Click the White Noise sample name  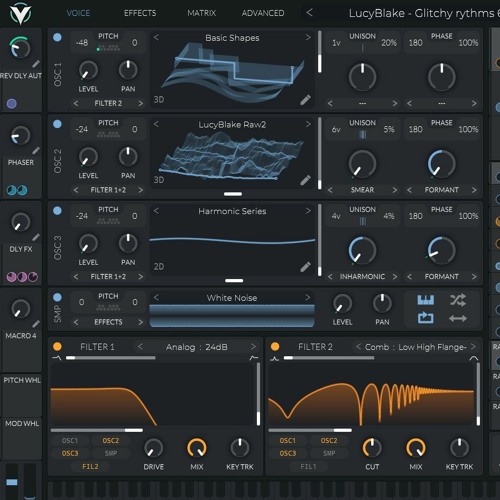pos(232,298)
